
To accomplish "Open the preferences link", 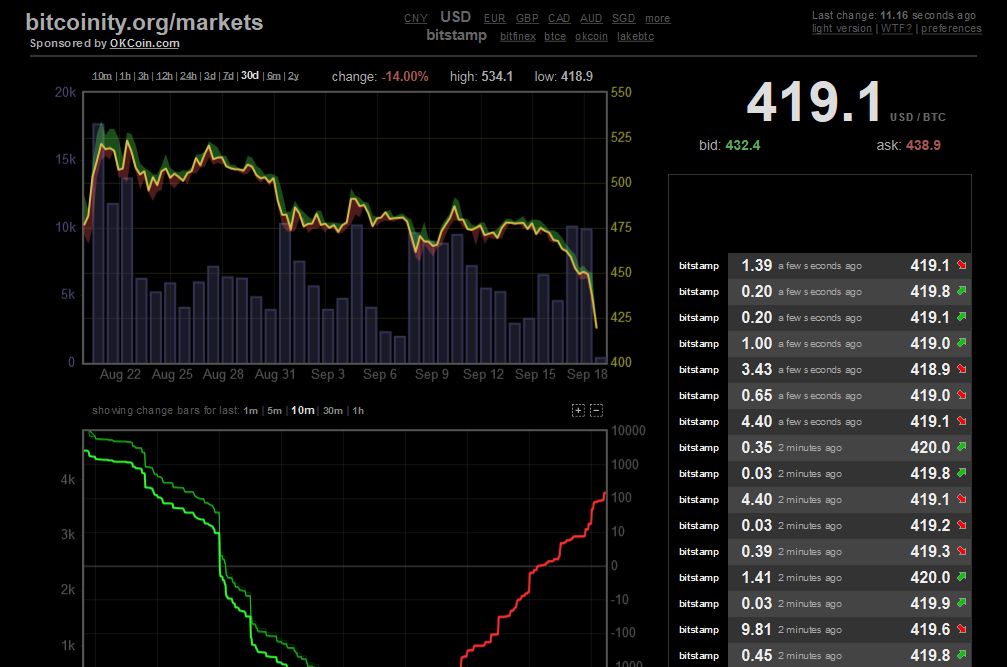I will coord(951,28).
